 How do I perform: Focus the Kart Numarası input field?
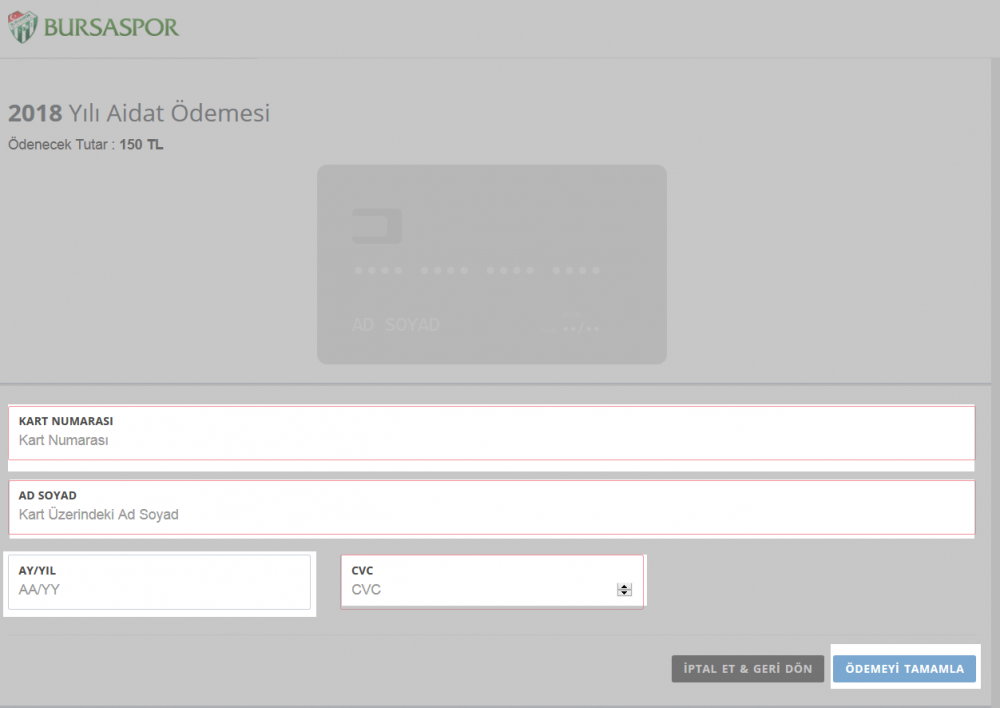click(x=490, y=440)
